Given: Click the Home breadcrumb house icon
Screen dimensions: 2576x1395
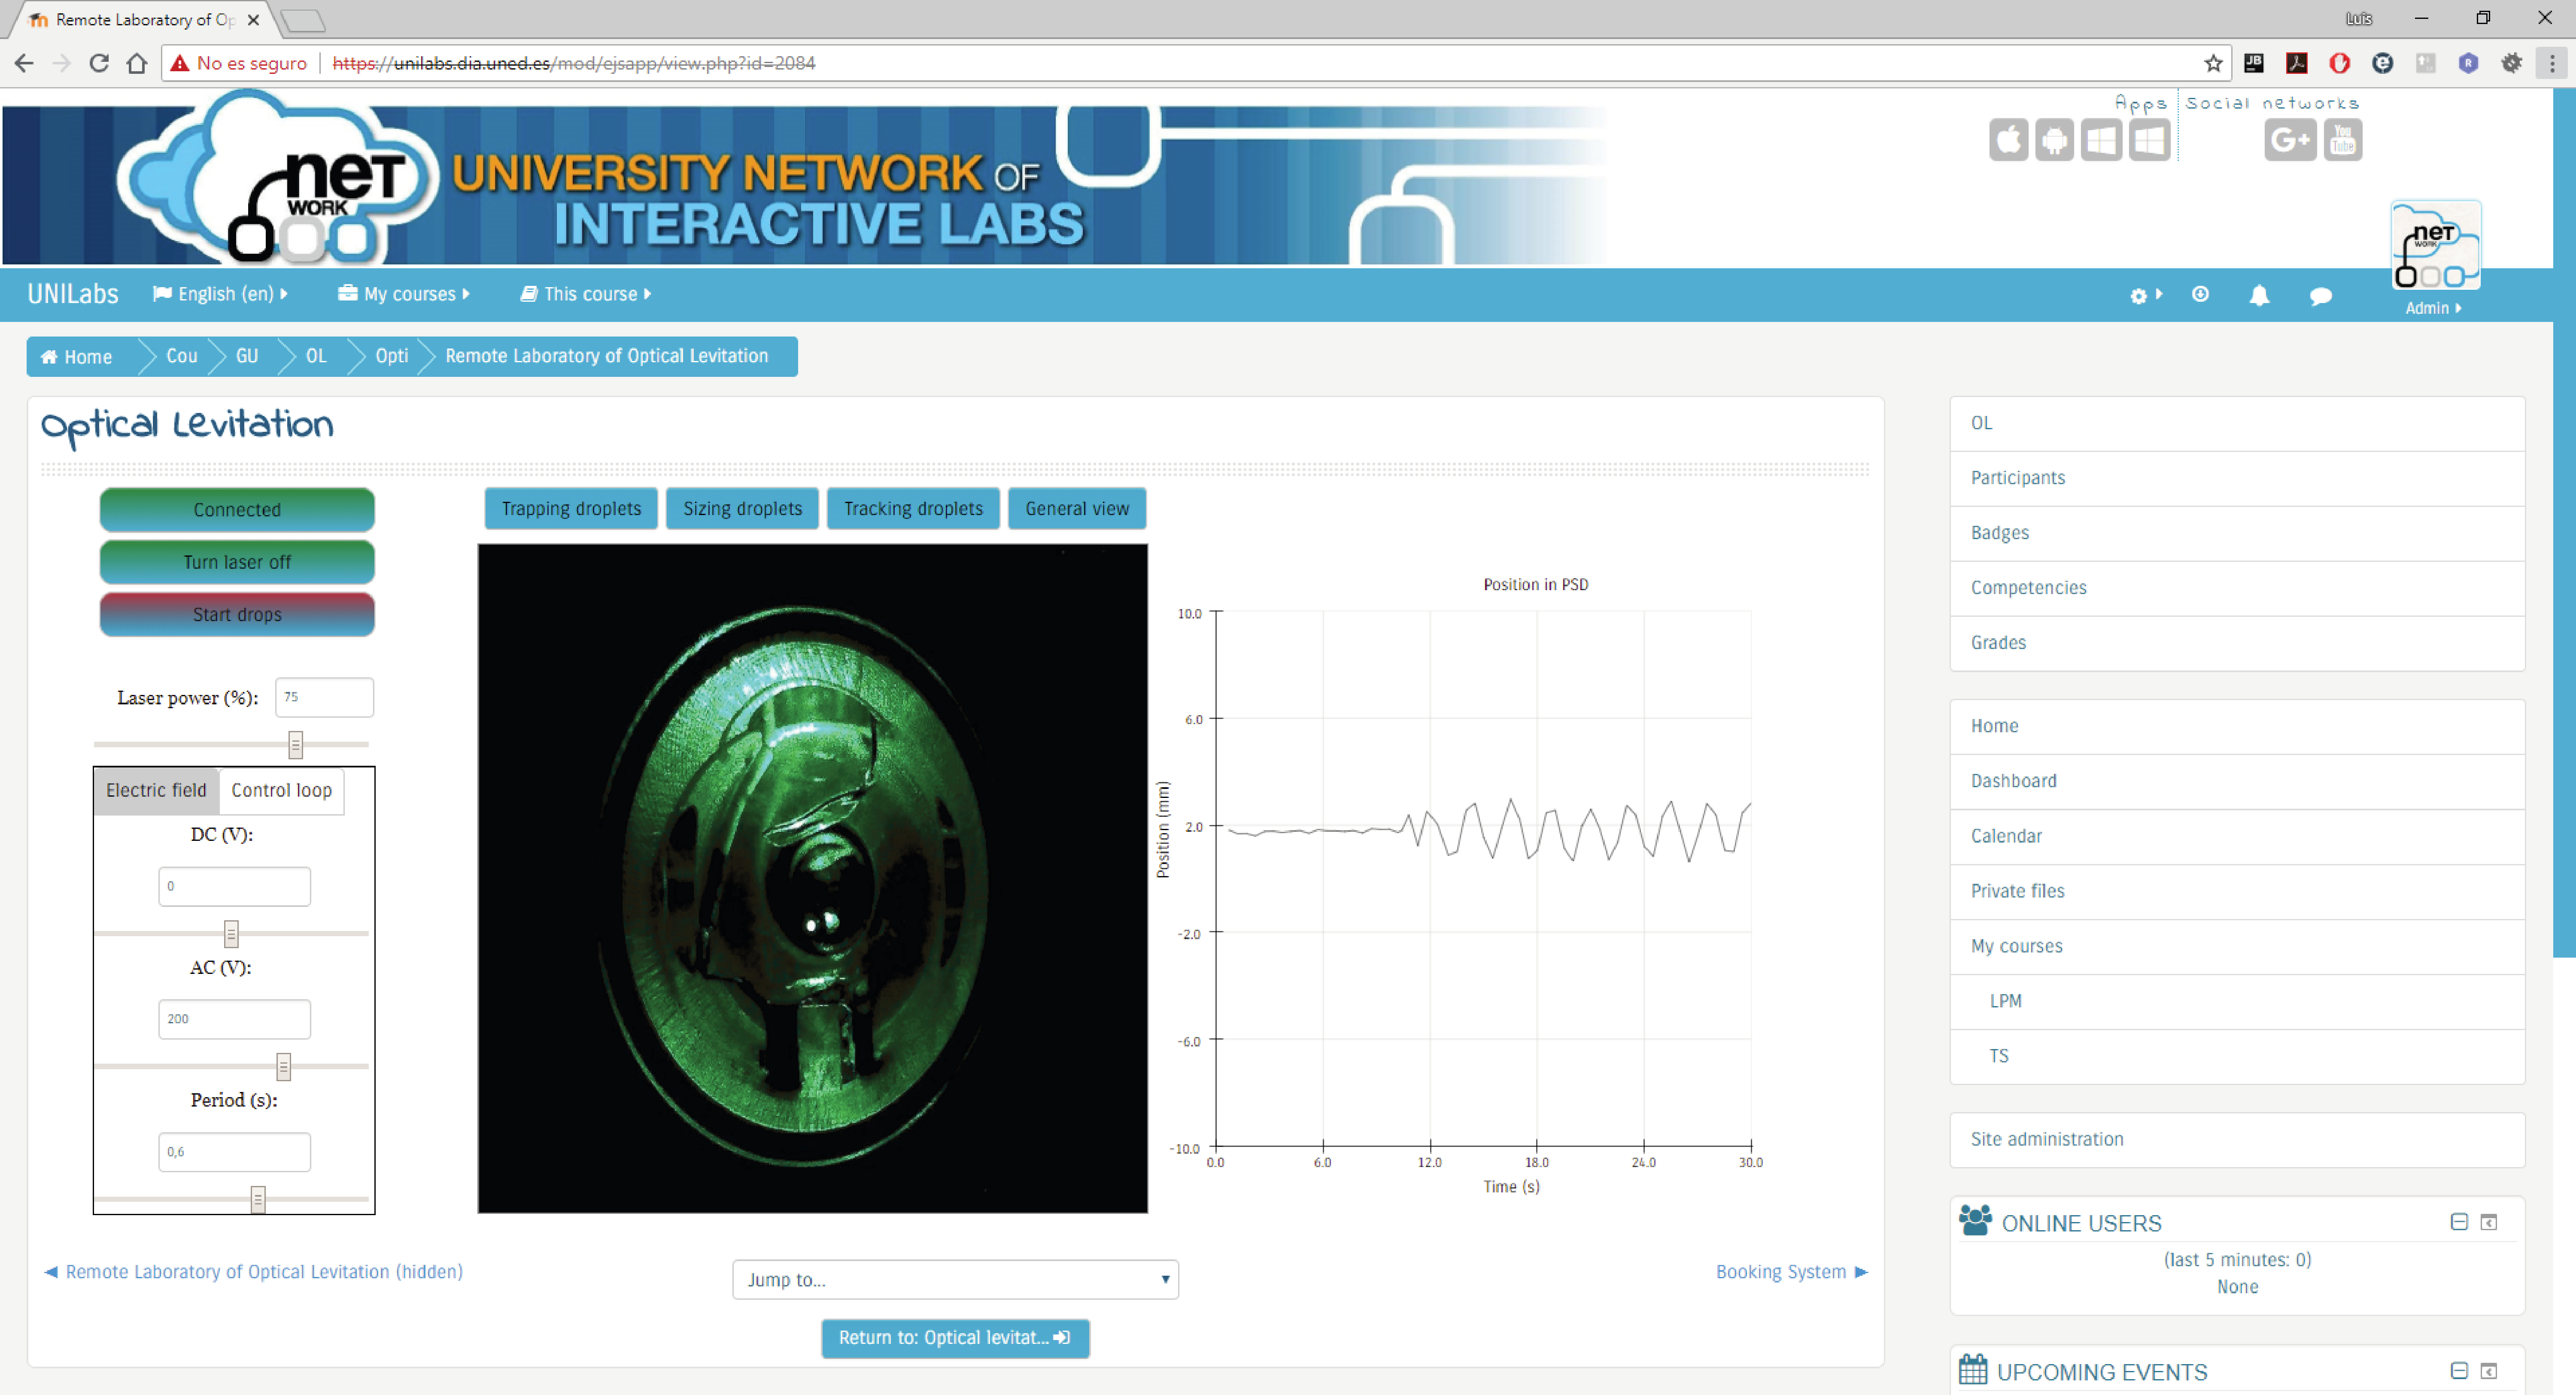Looking at the screenshot, I should click(49, 357).
